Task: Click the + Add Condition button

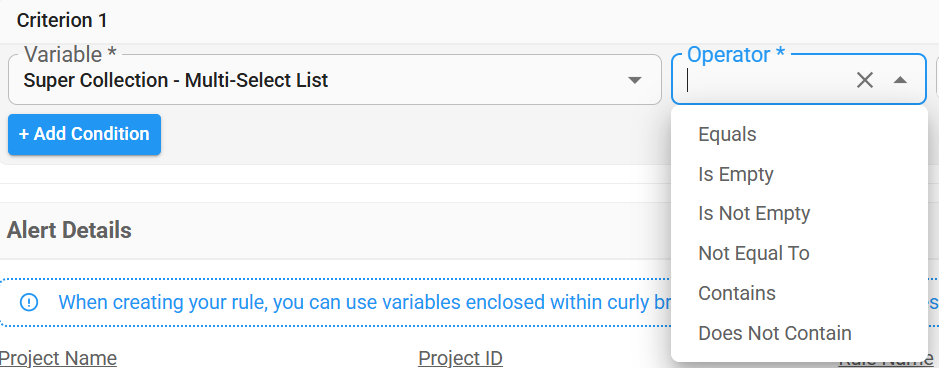Action: point(84,134)
